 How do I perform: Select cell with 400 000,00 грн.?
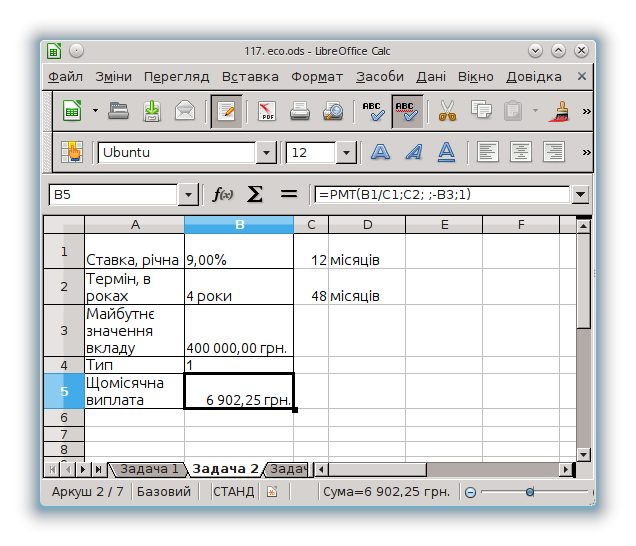click(239, 331)
